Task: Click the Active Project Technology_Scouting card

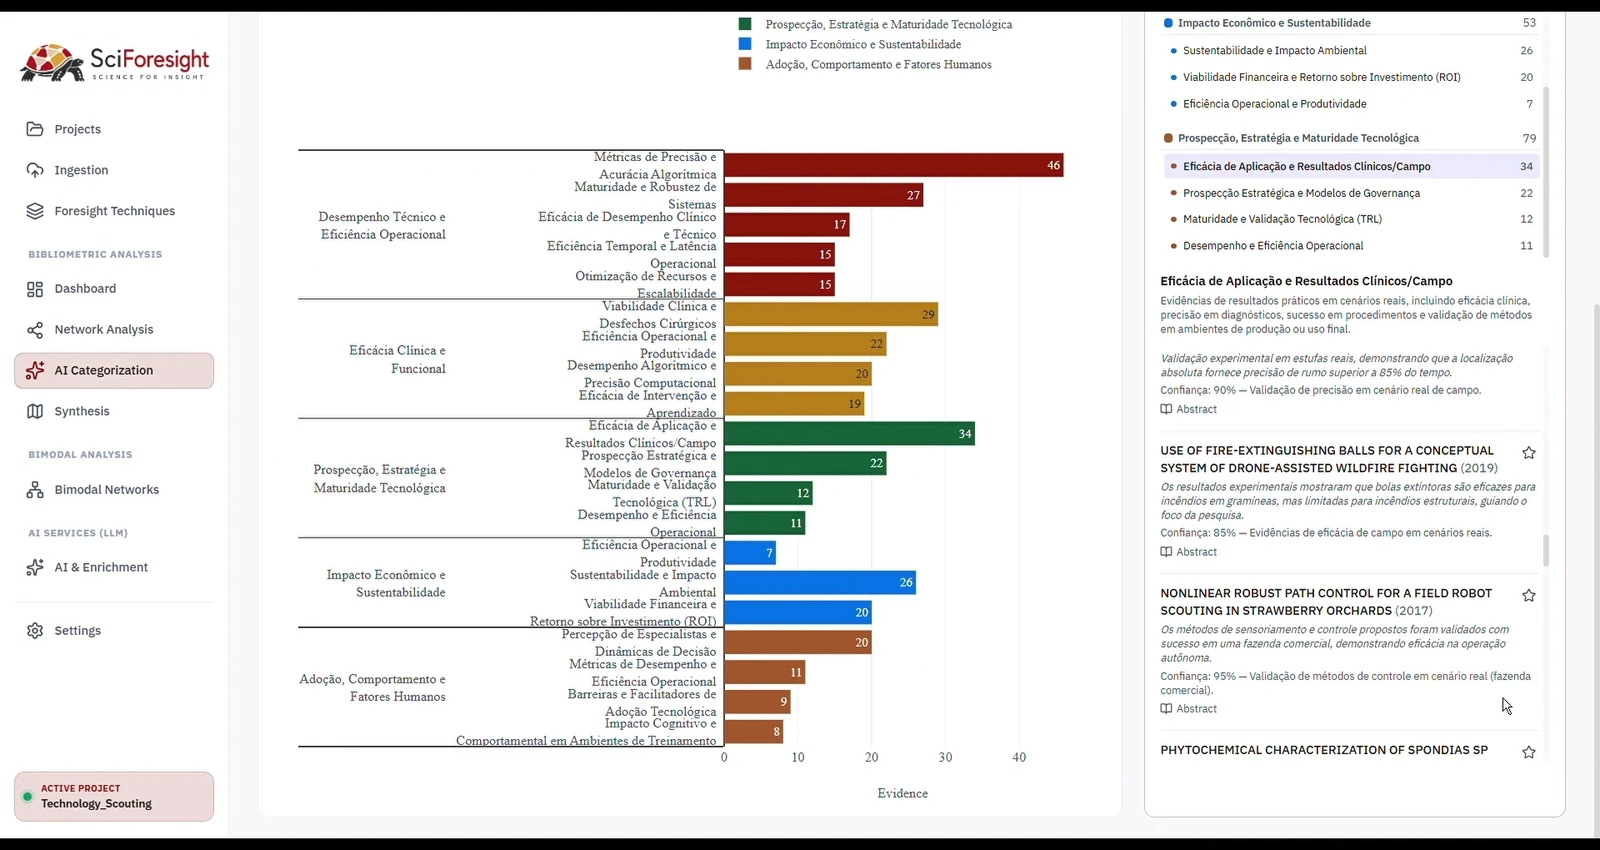Action: tap(114, 796)
